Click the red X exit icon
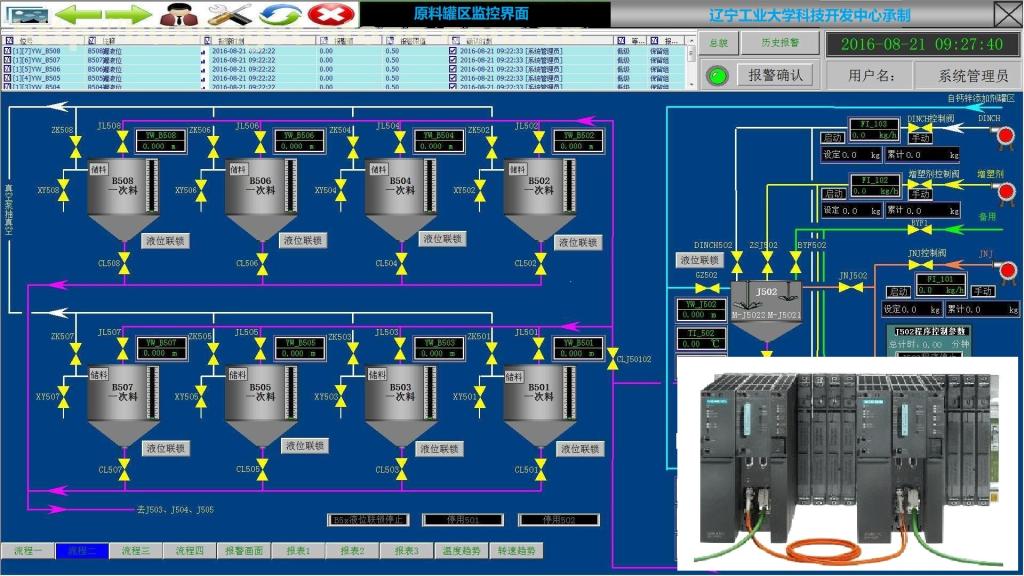Image resolution: width=1024 pixels, height=576 pixels. point(327,14)
